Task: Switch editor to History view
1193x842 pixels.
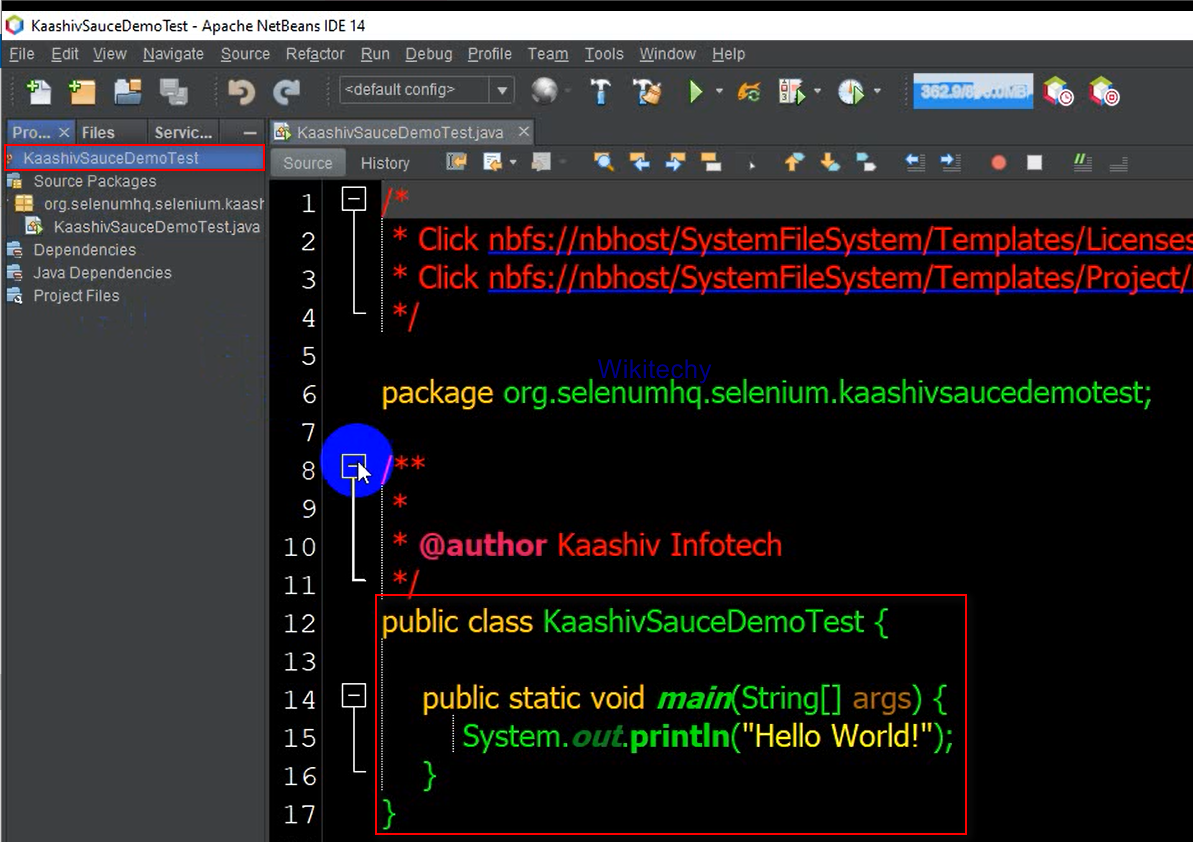Action: (385, 163)
